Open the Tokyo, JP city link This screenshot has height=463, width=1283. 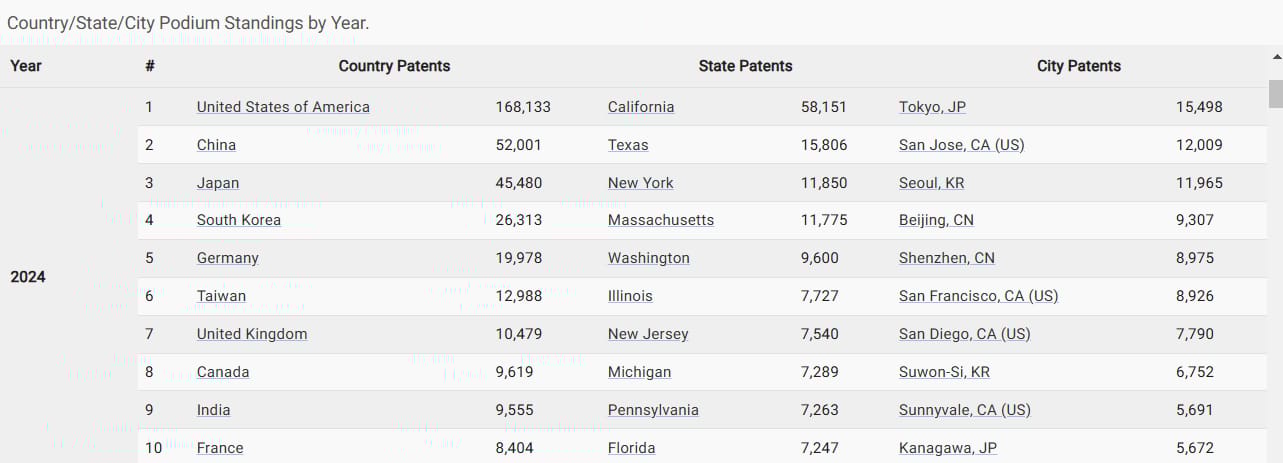932,107
